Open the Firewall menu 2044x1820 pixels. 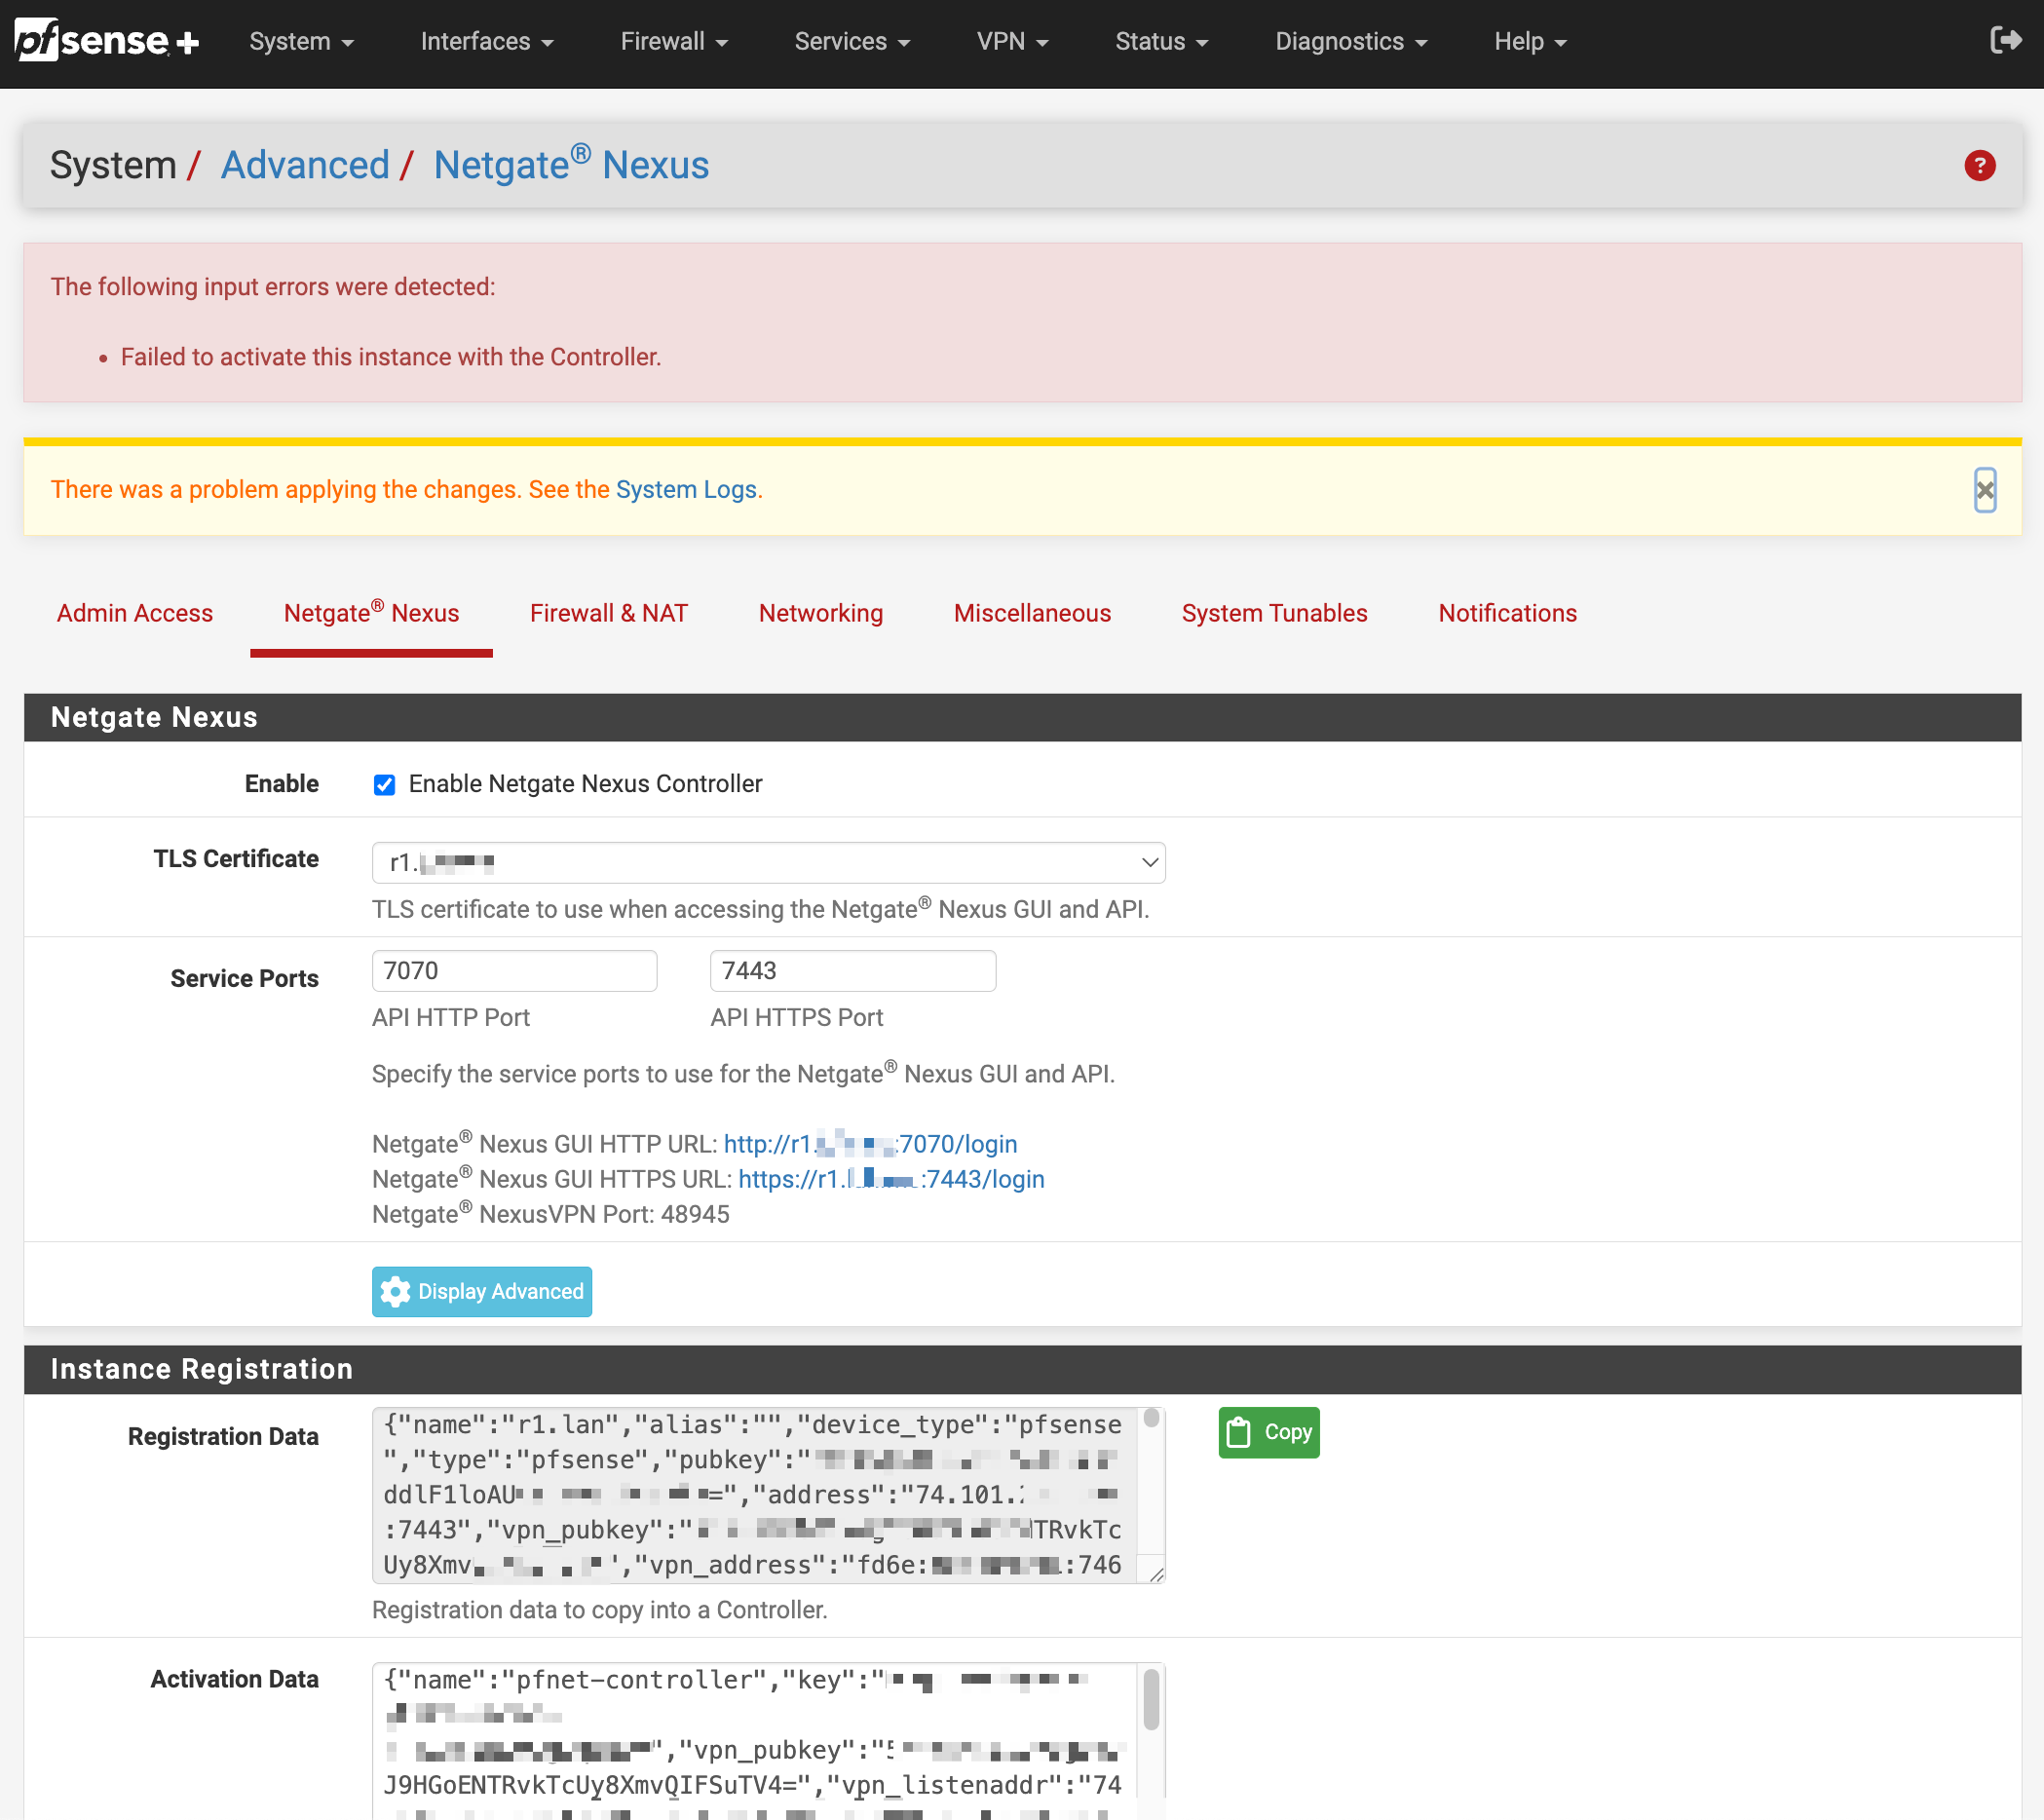coord(673,41)
